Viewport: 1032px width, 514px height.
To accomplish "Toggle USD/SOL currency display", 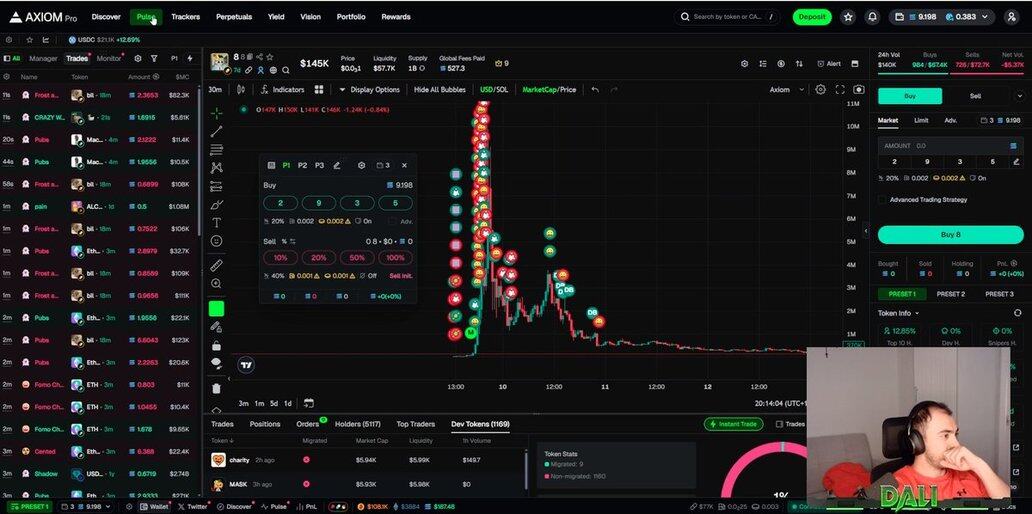I will pos(493,89).
